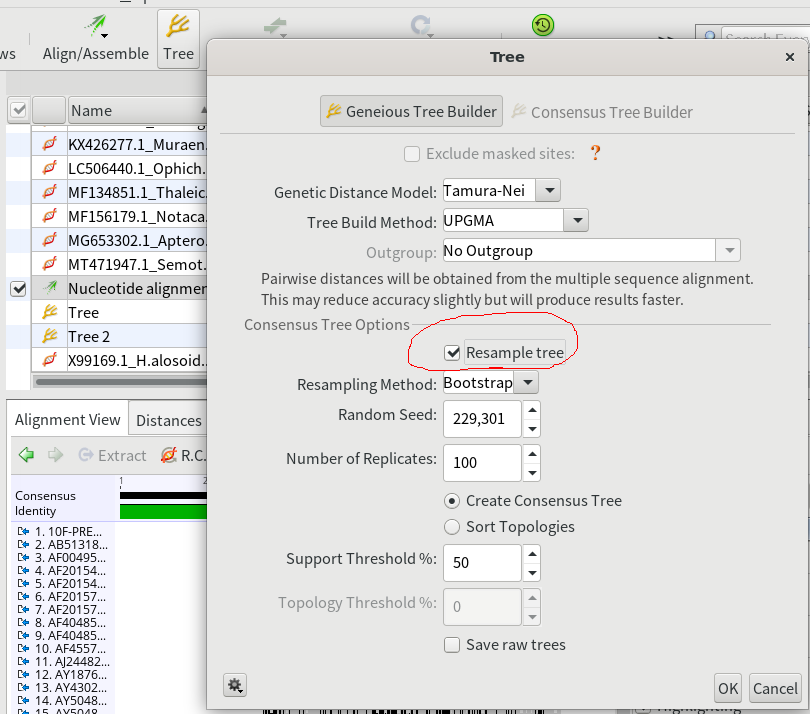
Task: Click the green back arrow in Alignment View
Action: click(x=26, y=455)
